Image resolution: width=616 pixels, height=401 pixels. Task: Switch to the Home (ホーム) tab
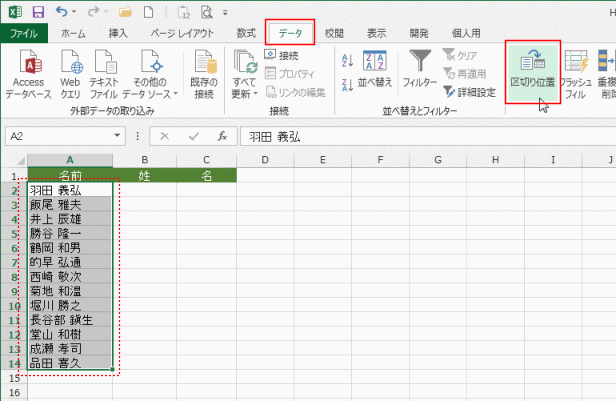[x=73, y=33]
